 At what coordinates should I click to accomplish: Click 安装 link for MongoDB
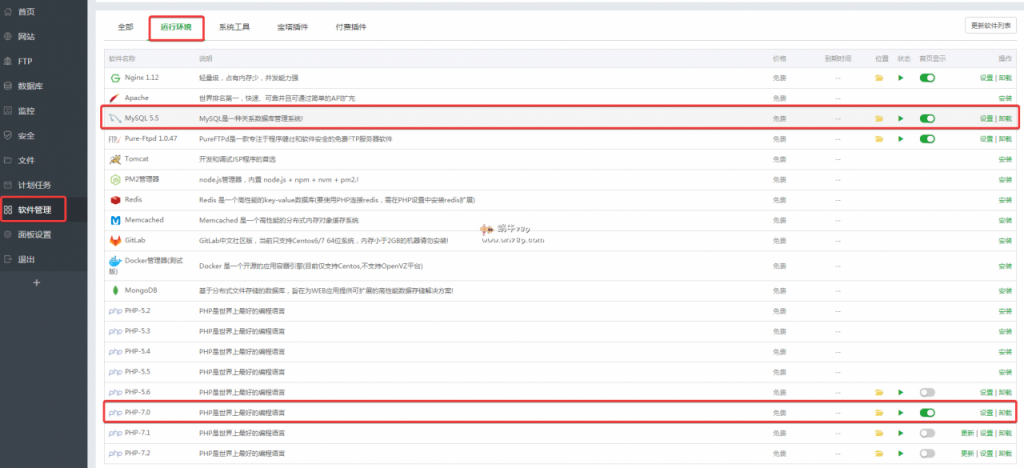click(1005, 290)
